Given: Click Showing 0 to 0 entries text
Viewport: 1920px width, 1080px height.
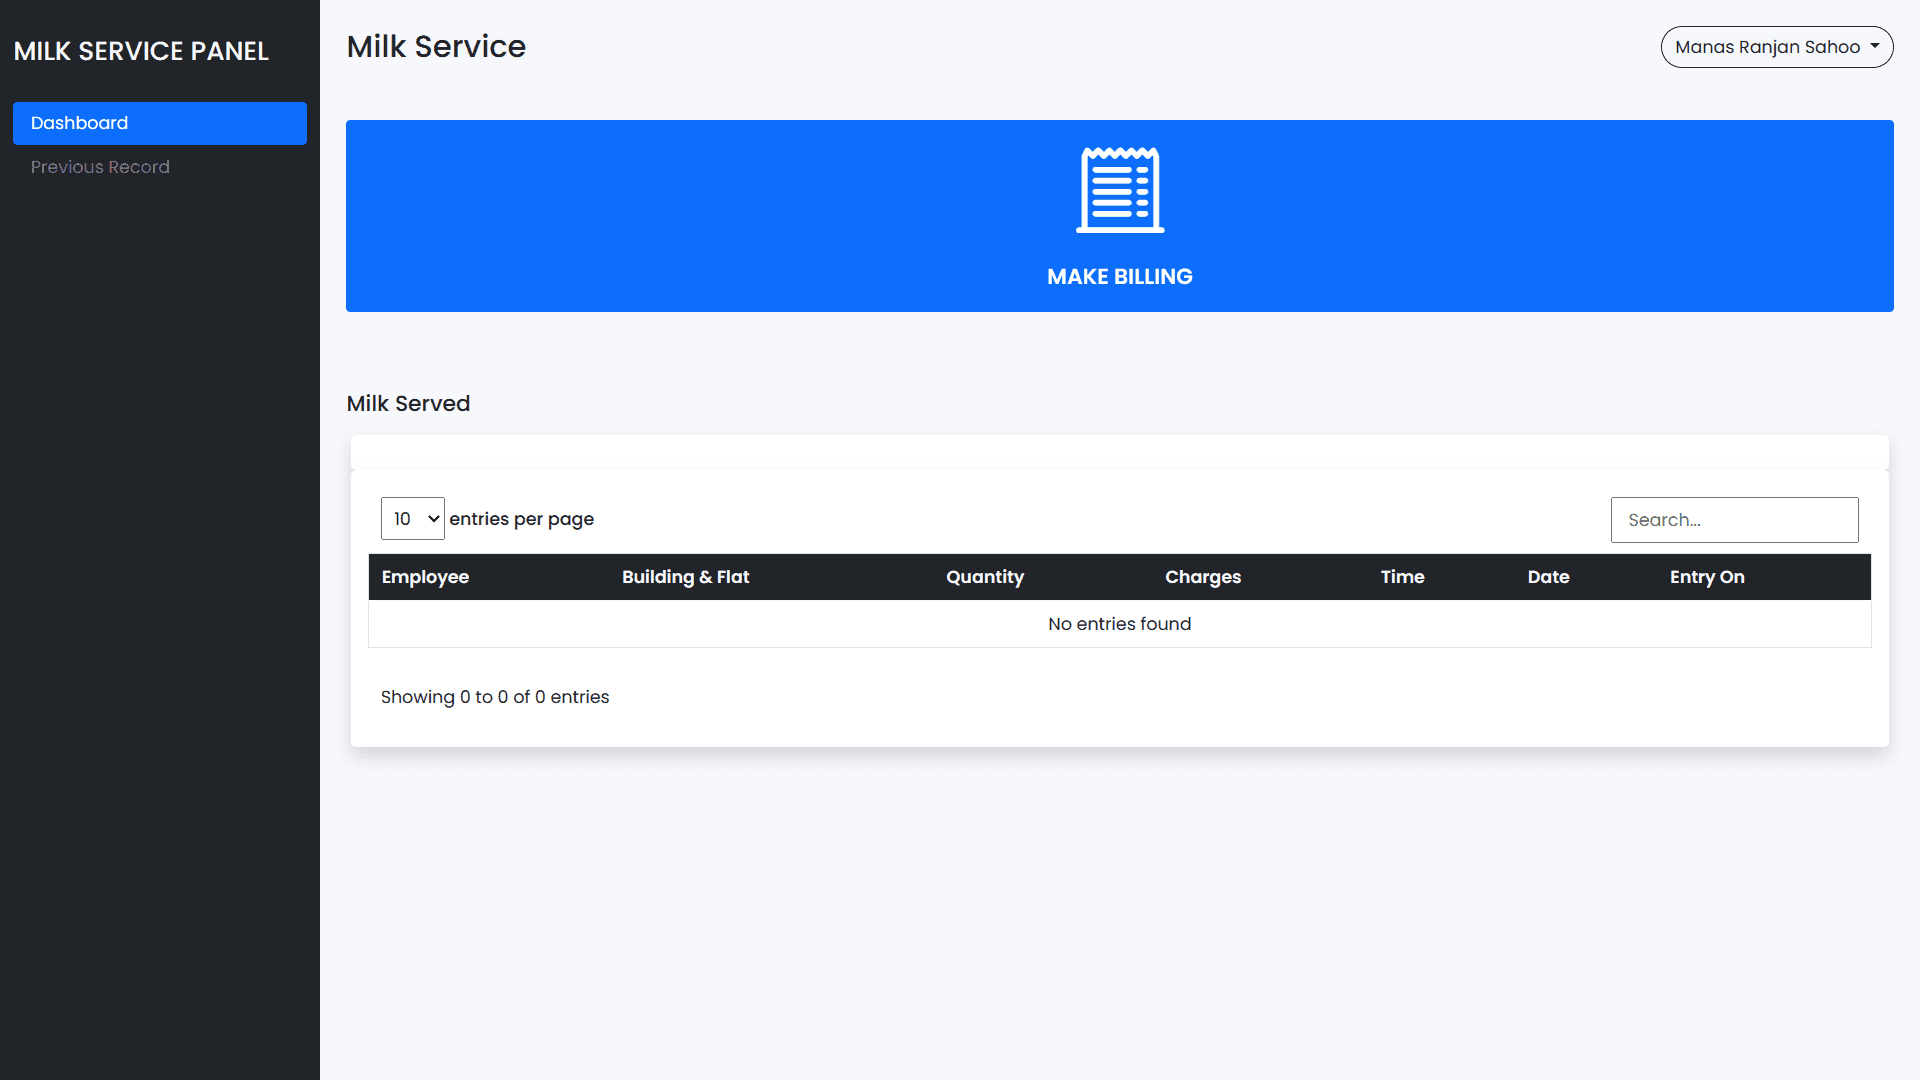Looking at the screenshot, I should pos(494,697).
